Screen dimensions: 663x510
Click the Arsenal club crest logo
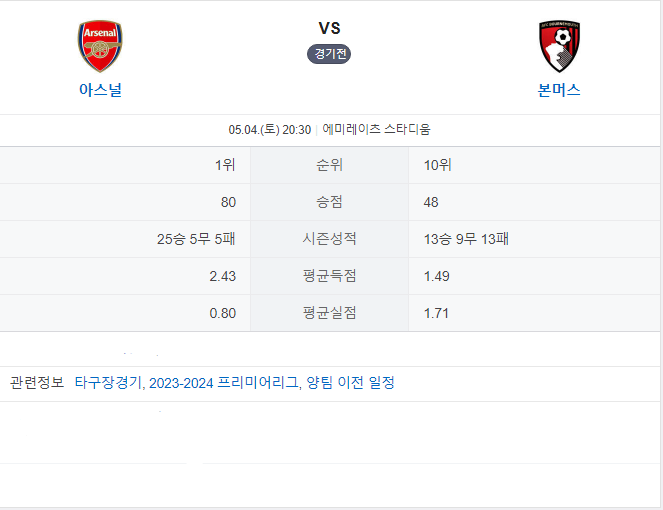[100, 46]
